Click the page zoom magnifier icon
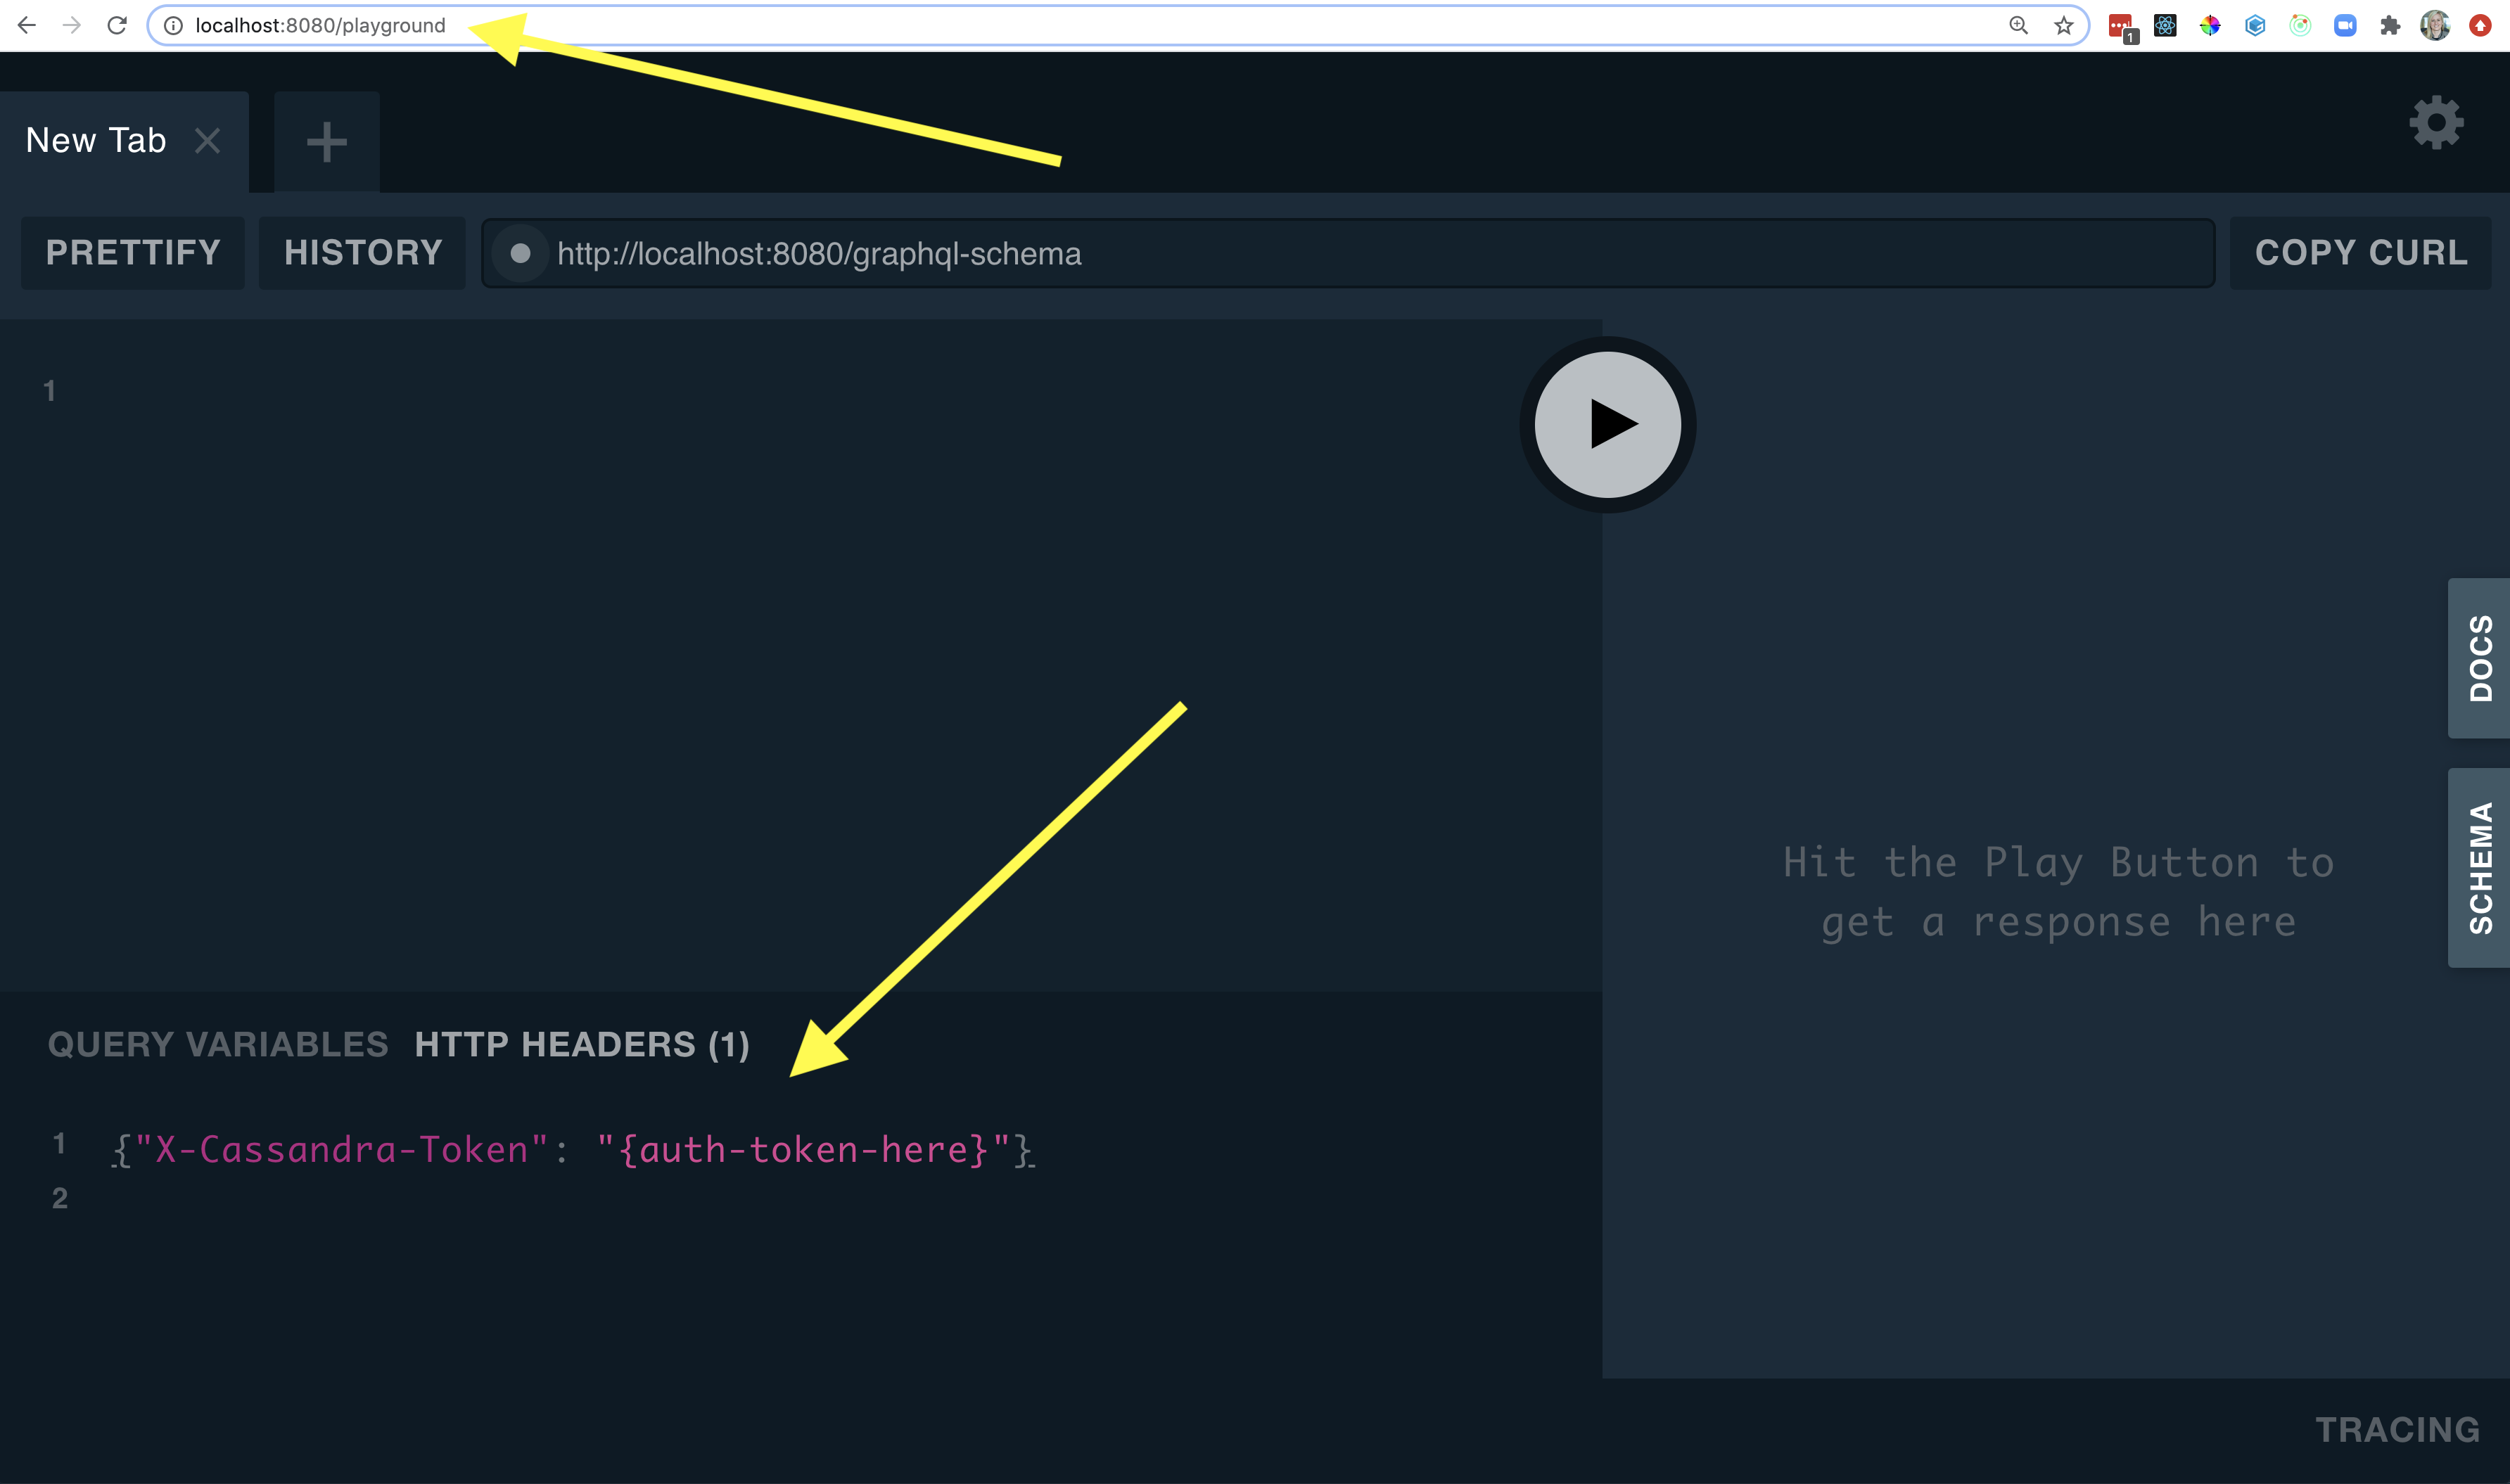This screenshot has height=1484, width=2510. 2018,26
